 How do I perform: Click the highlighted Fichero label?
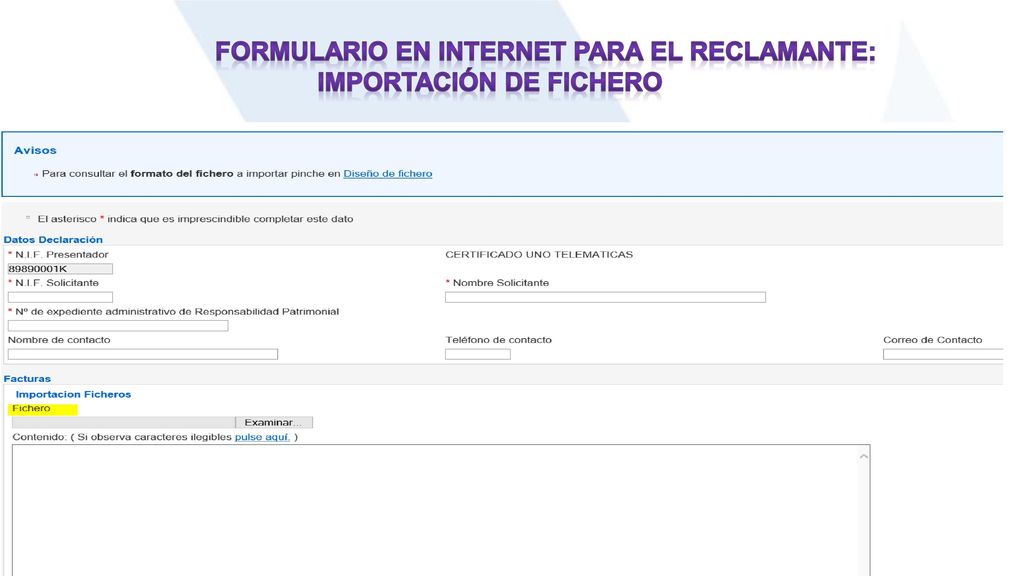coord(31,408)
